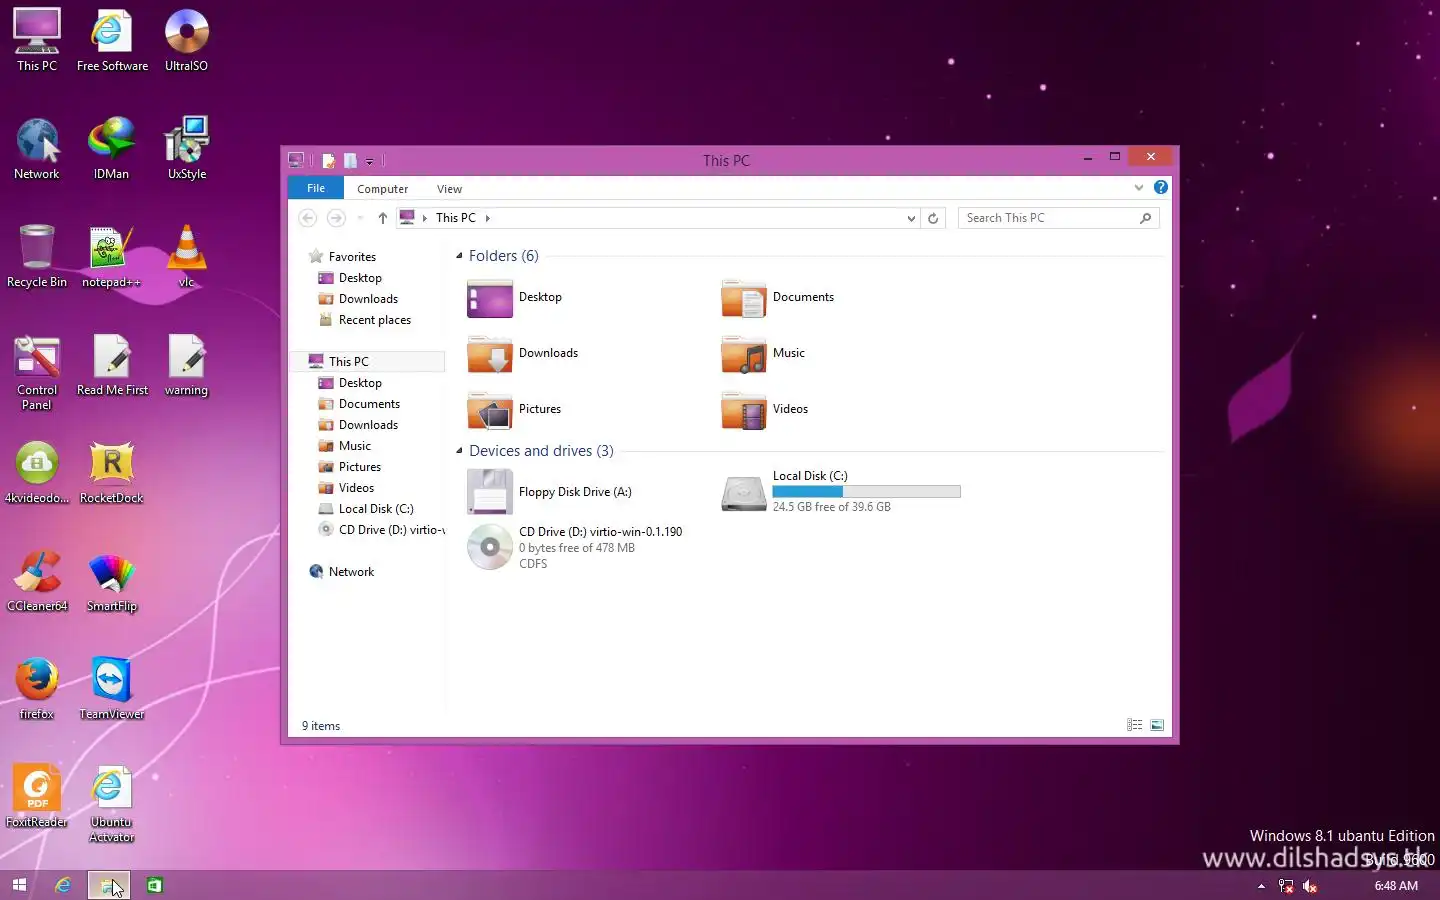Open the File tab
This screenshot has width=1440, height=900.
coord(316,188)
